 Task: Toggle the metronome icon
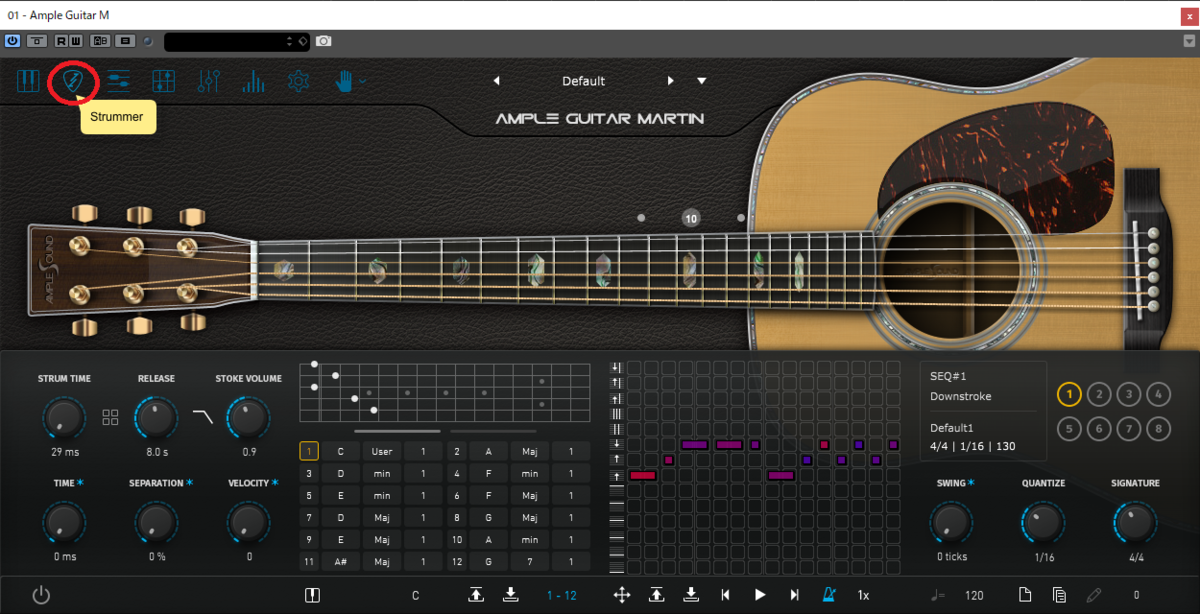pyautogui.click(x=829, y=595)
